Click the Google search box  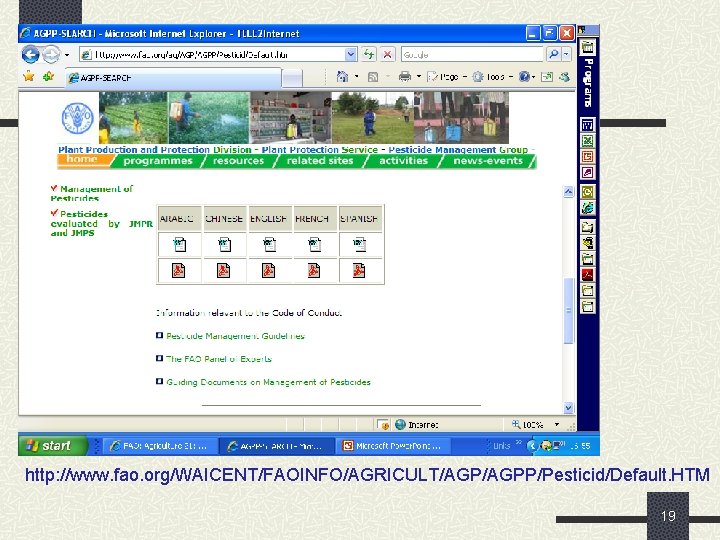(x=472, y=55)
